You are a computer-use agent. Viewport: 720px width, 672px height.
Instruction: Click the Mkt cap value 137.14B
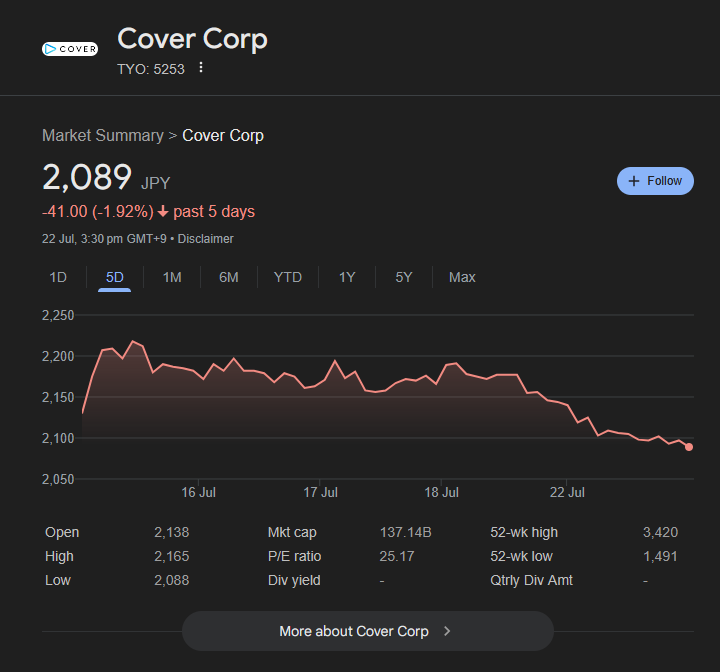405,532
